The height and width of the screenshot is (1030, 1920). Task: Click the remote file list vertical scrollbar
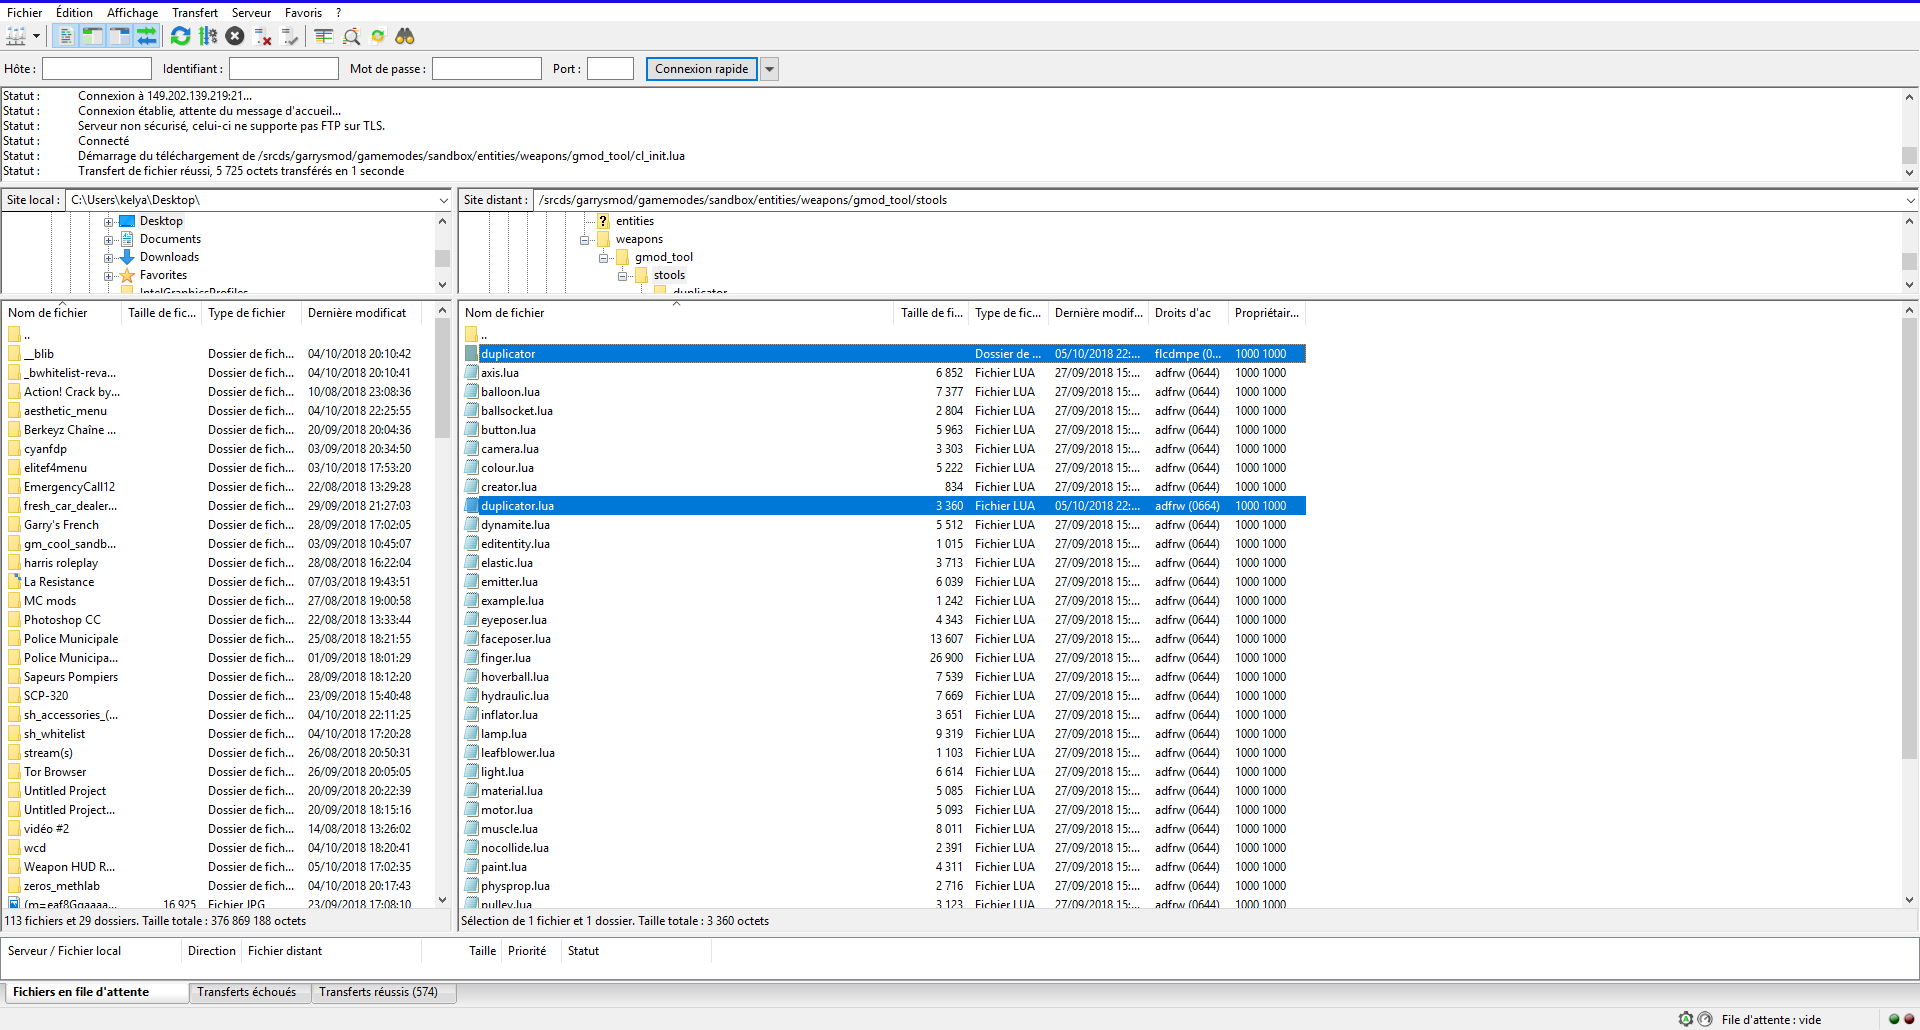pyautogui.click(x=1909, y=540)
